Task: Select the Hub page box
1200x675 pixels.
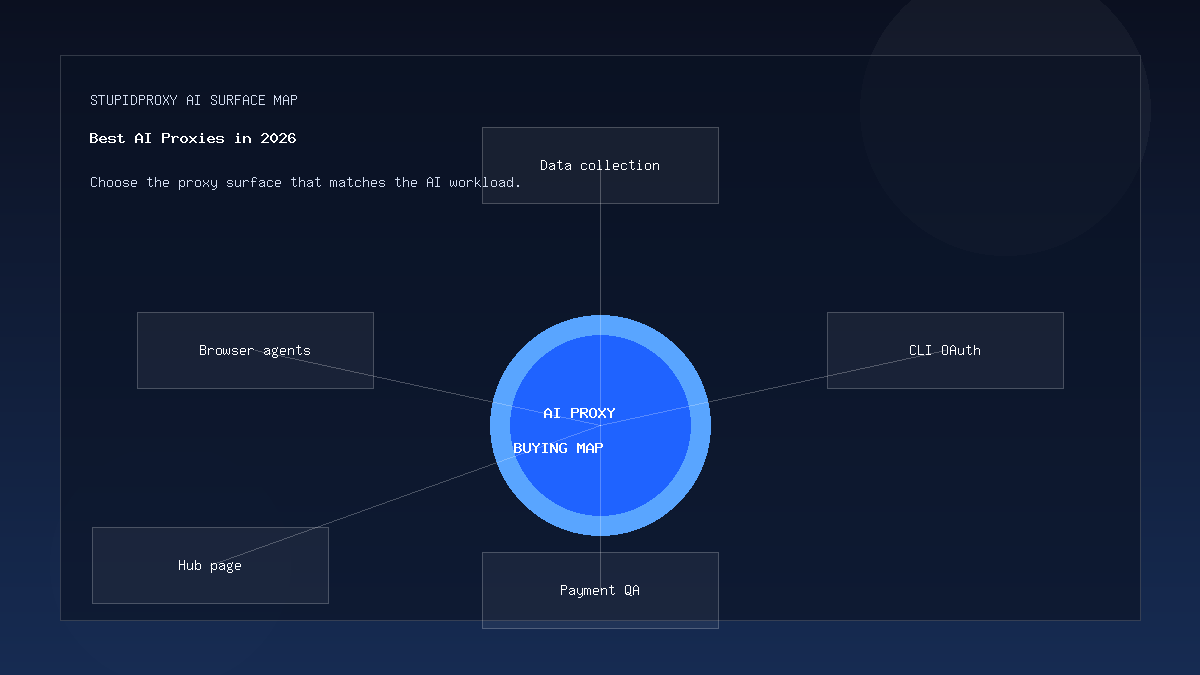Action: click(210, 565)
